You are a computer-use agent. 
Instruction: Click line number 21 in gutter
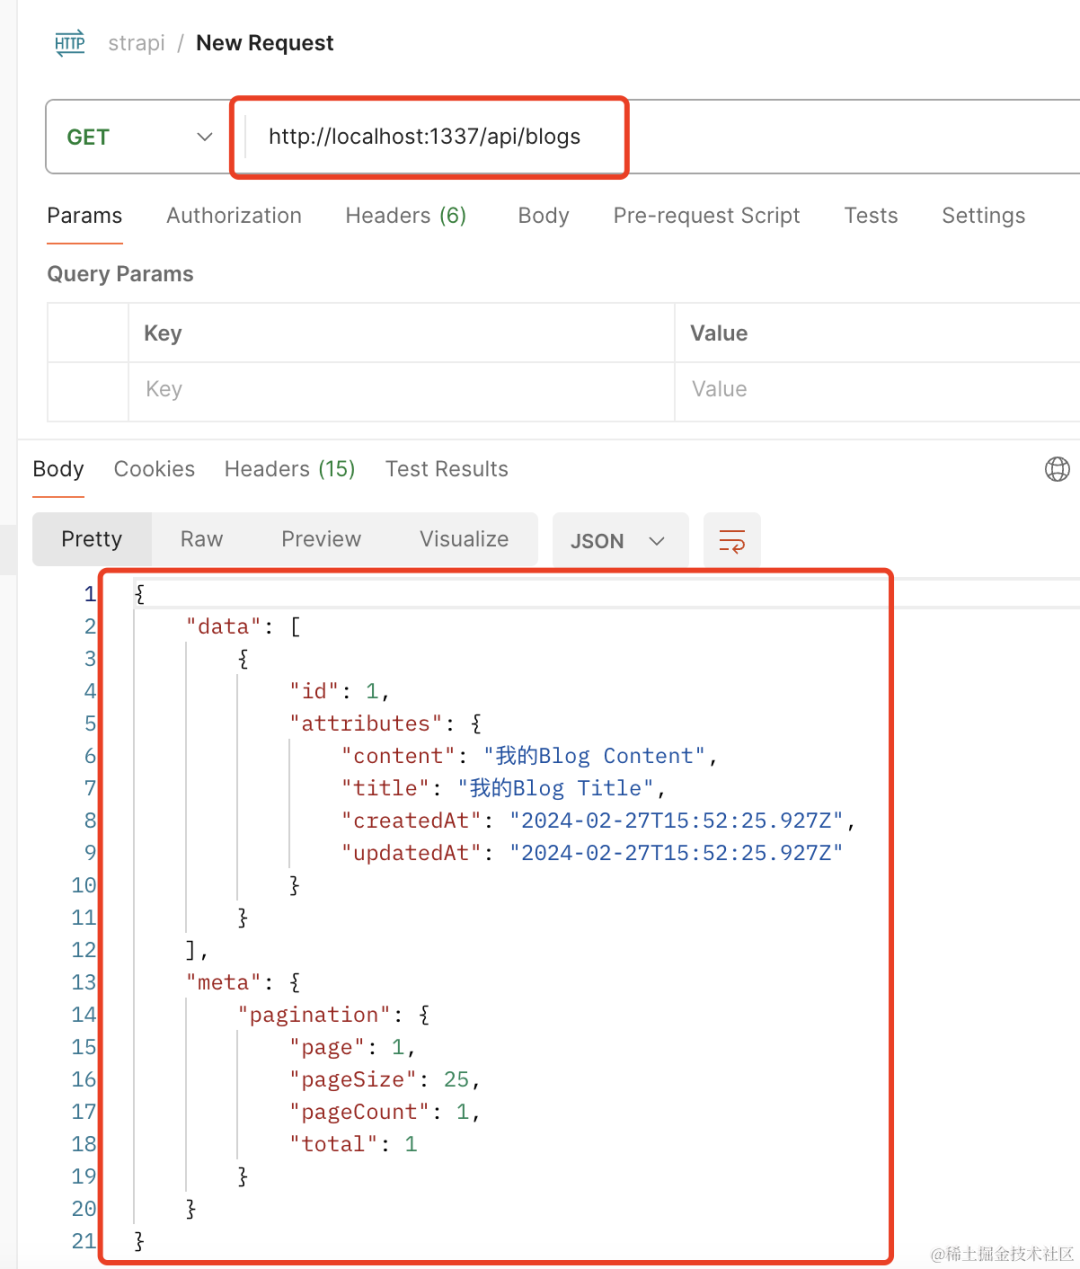click(84, 1241)
